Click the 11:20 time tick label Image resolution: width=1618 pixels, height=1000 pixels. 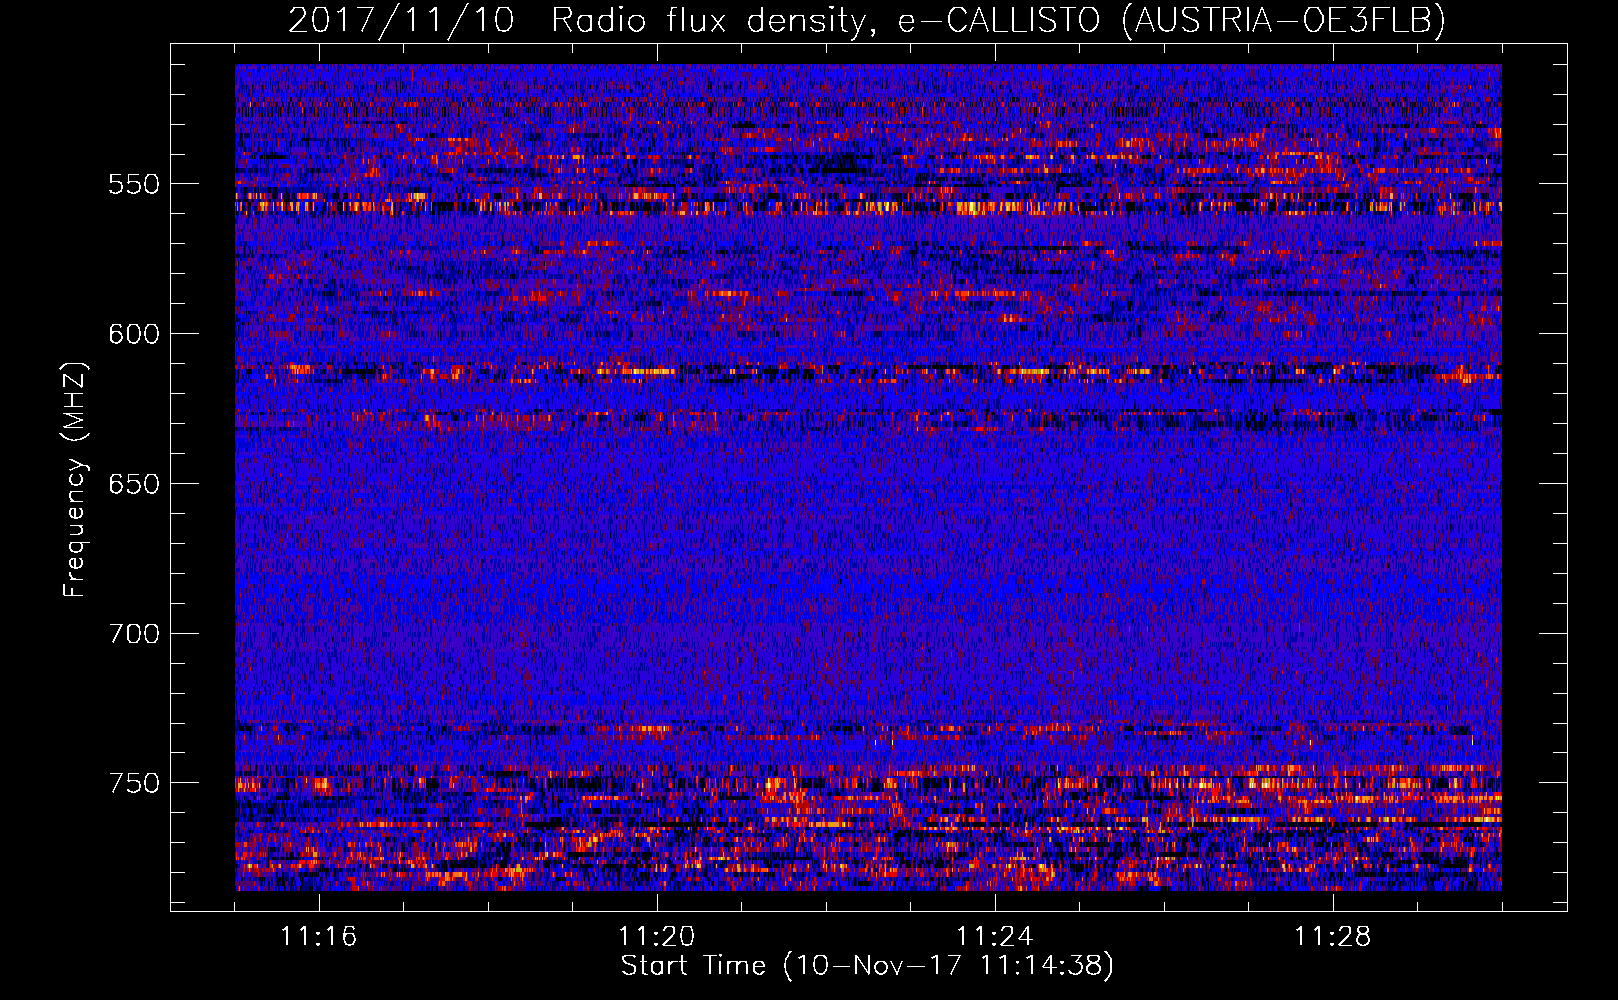pos(657,937)
